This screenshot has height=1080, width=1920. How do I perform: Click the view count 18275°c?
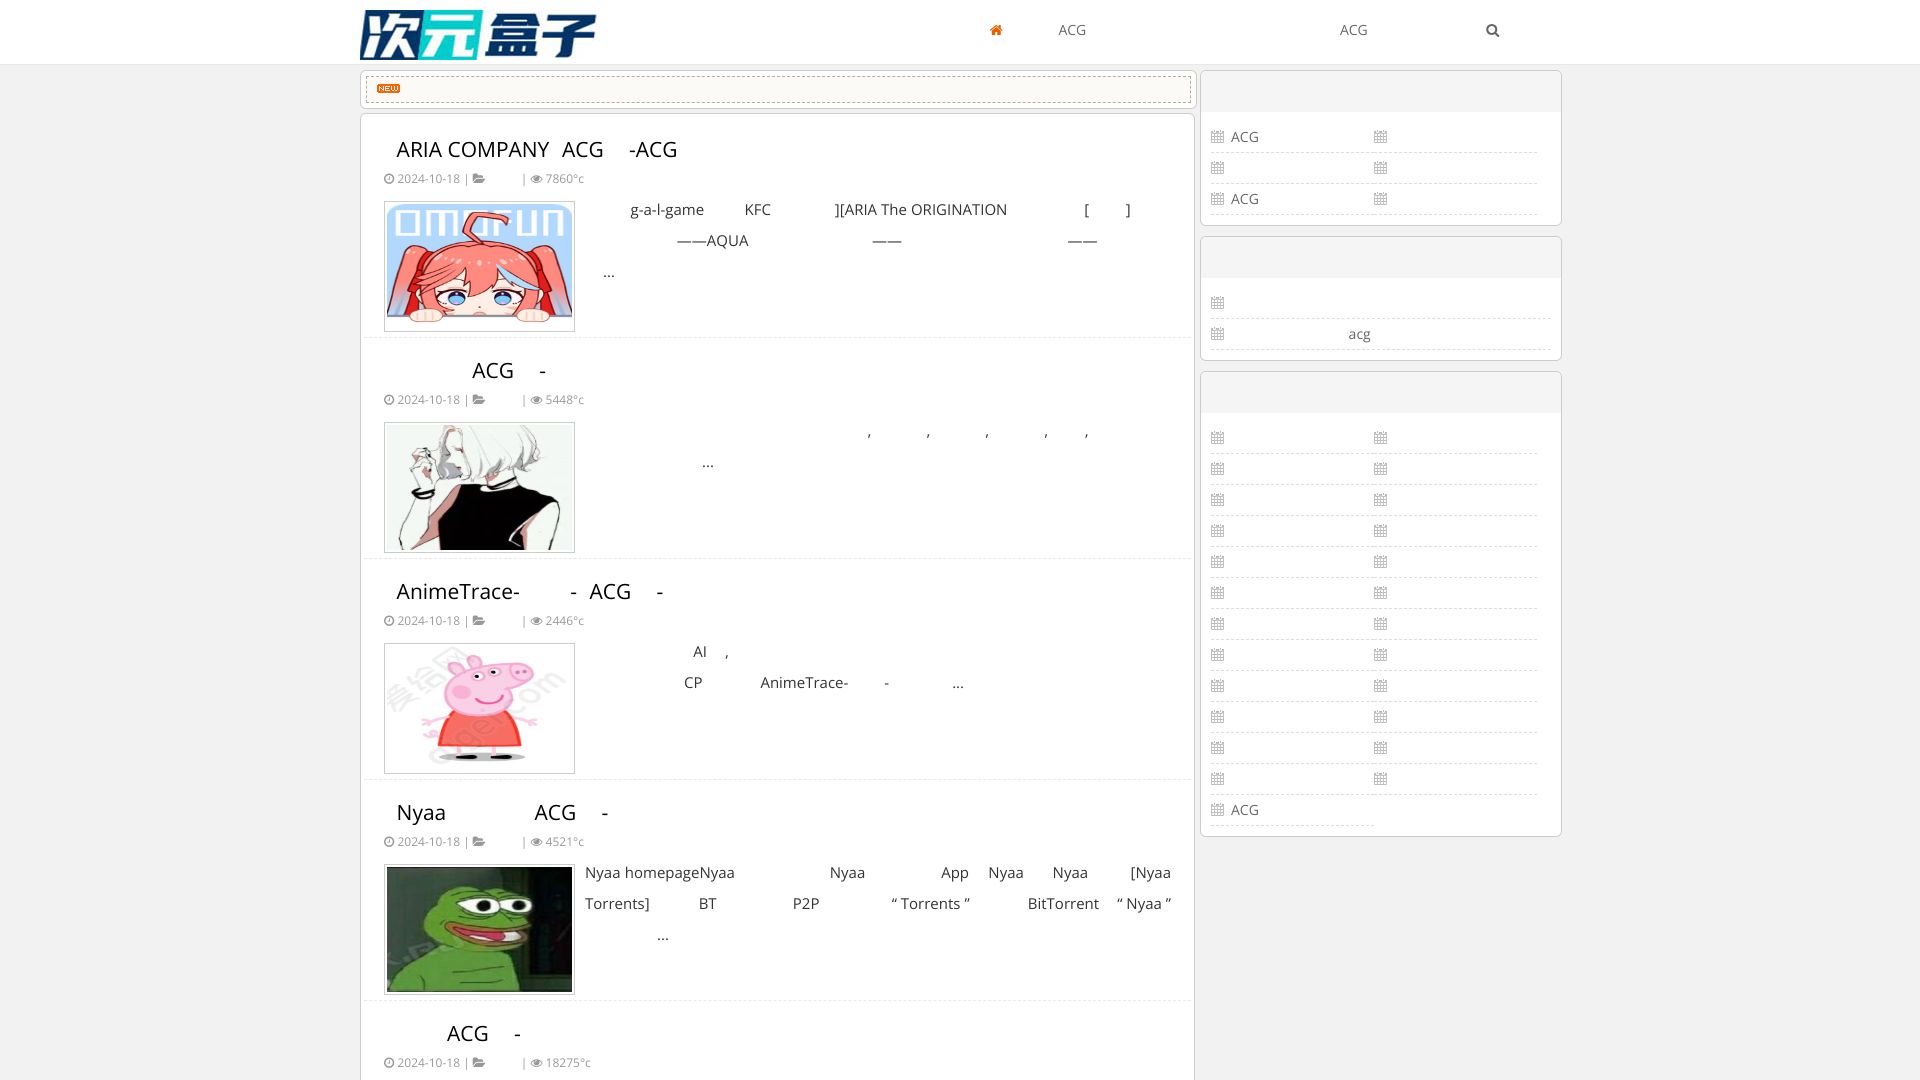coord(568,1063)
